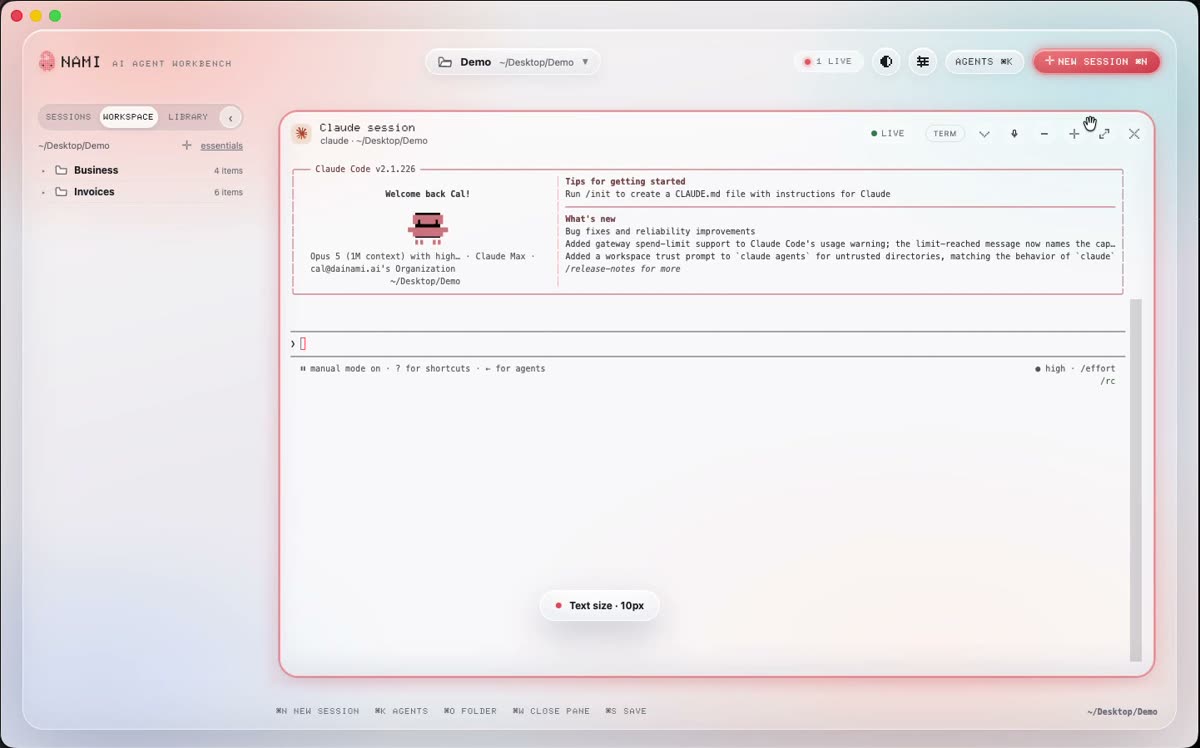The image size is (1200, 748).
Task: Click the Claude pixel mascot image
Action: 427,228
